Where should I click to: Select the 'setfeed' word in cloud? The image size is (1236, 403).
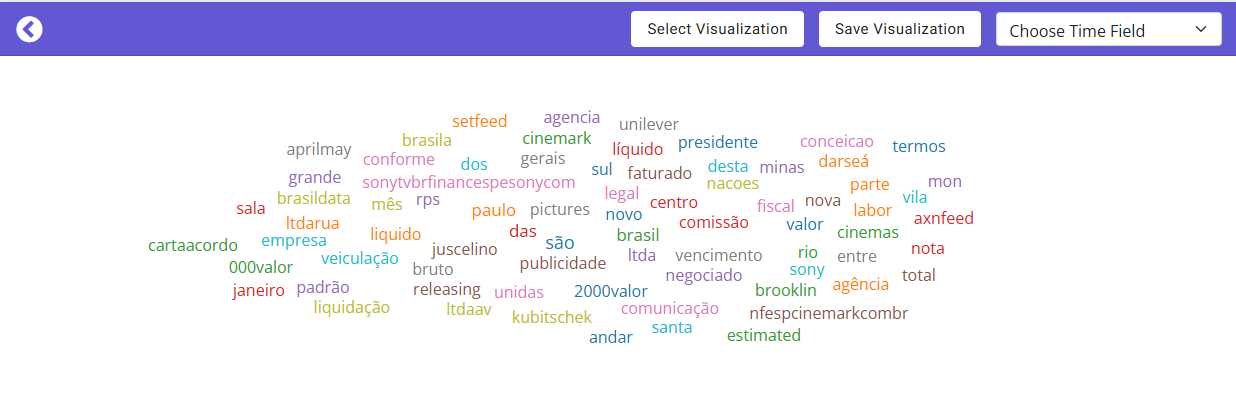pos(480,121)
